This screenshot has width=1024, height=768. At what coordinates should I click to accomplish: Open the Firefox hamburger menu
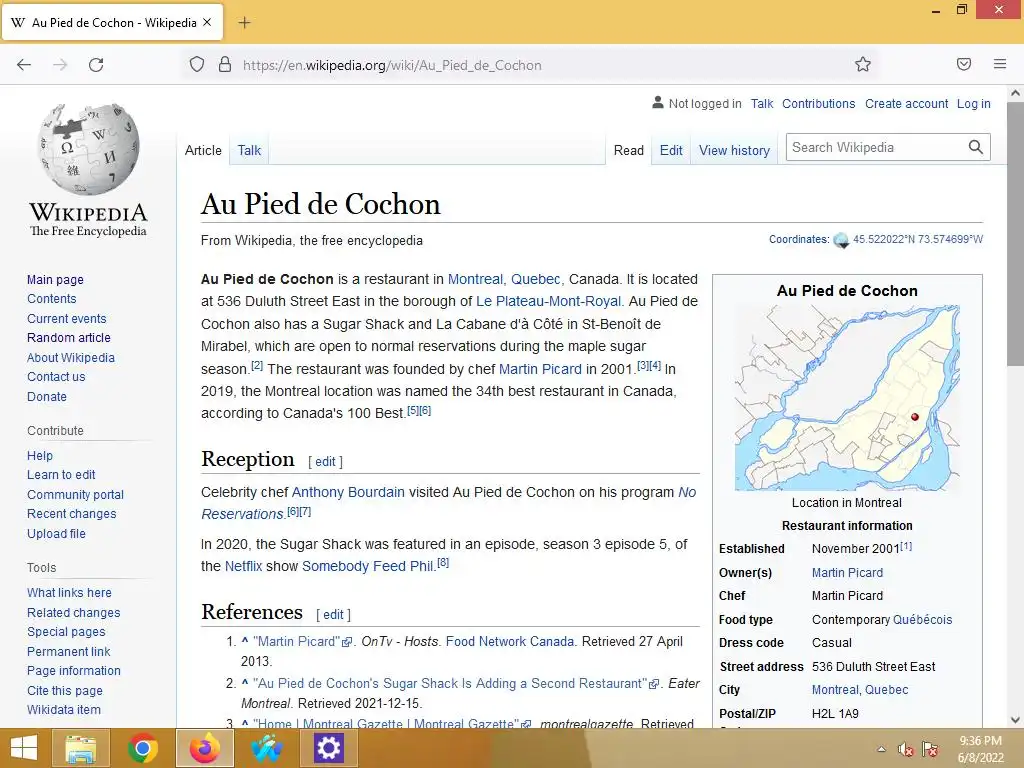coord(1000,64)
